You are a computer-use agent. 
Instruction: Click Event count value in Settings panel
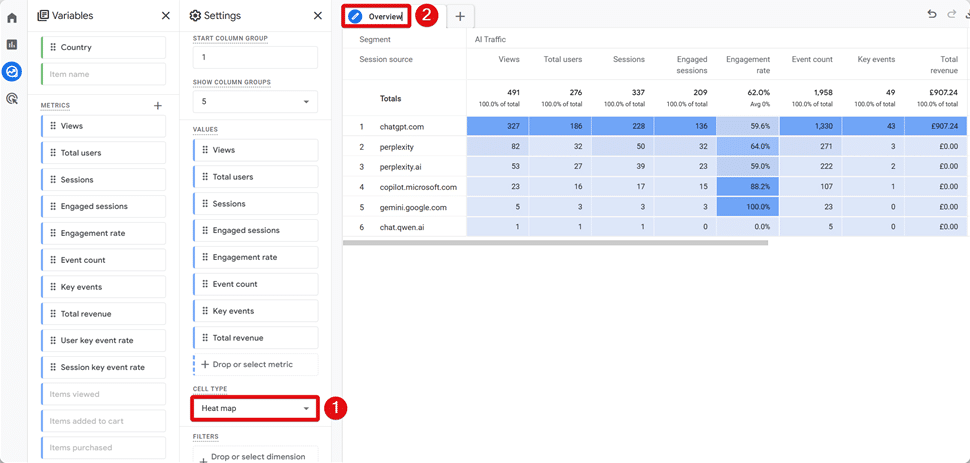tap(255, 284)
